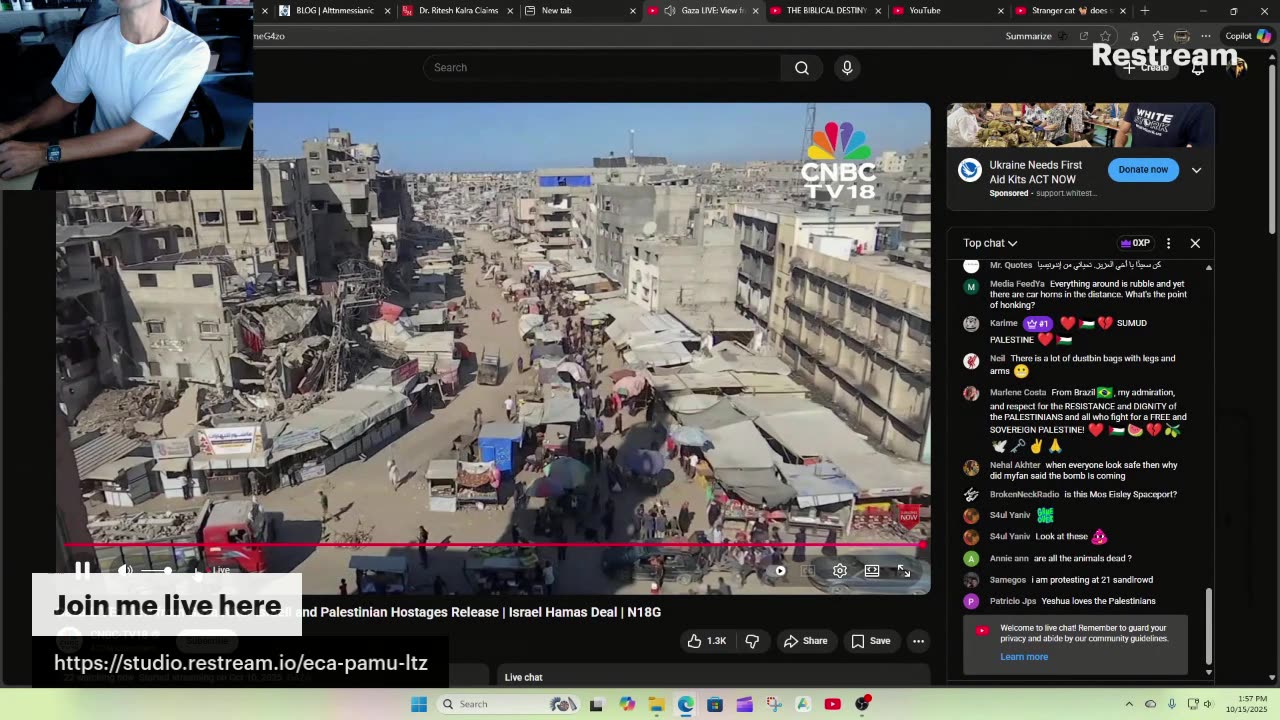The image size is (1280, 720).
Task: Open Learn more link in chat notice
Action: tap(1024, 657)
